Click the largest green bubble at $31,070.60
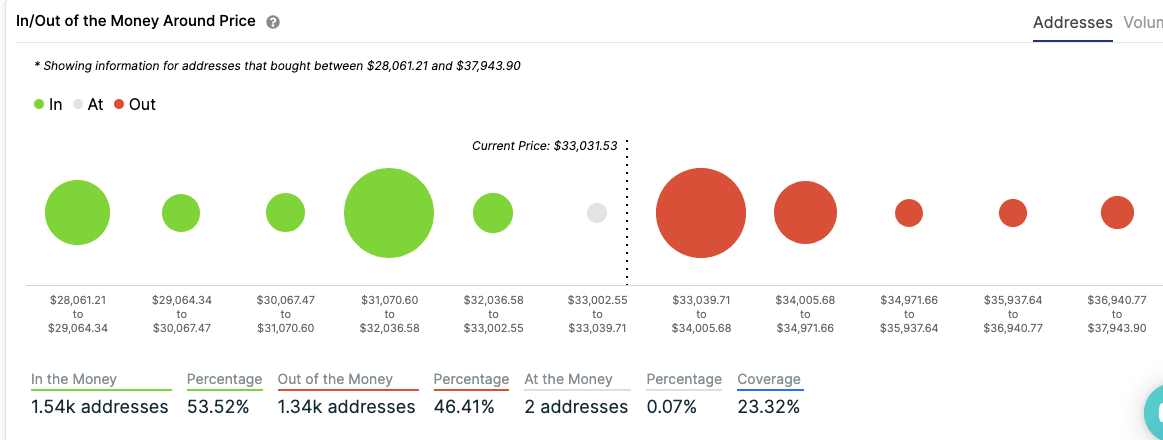1163x440 pixels. point(389,213)
